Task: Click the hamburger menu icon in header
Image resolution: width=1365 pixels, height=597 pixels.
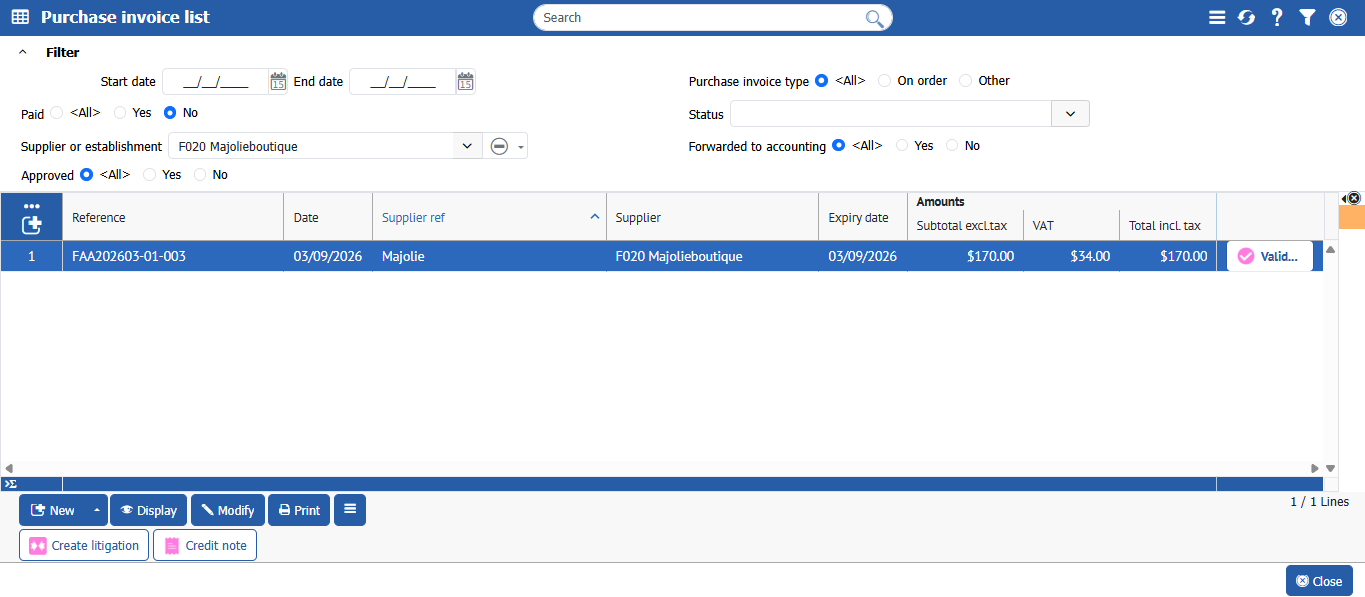Action: point(1217,17)
